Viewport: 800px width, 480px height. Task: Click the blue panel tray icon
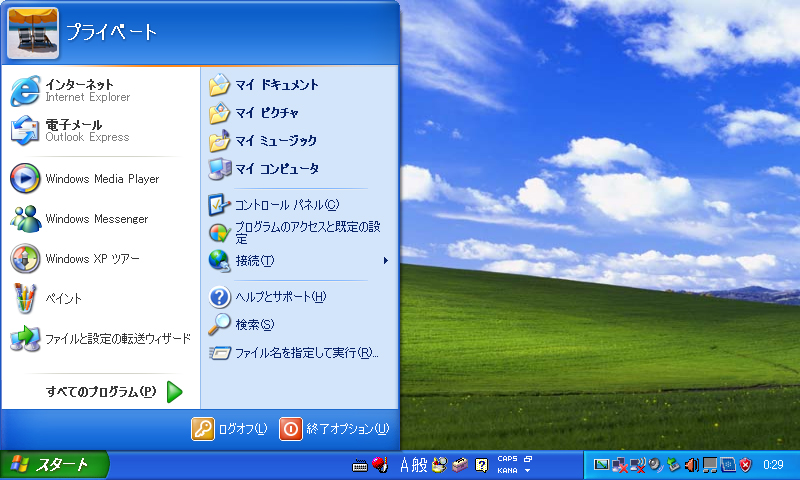point(728,465)
